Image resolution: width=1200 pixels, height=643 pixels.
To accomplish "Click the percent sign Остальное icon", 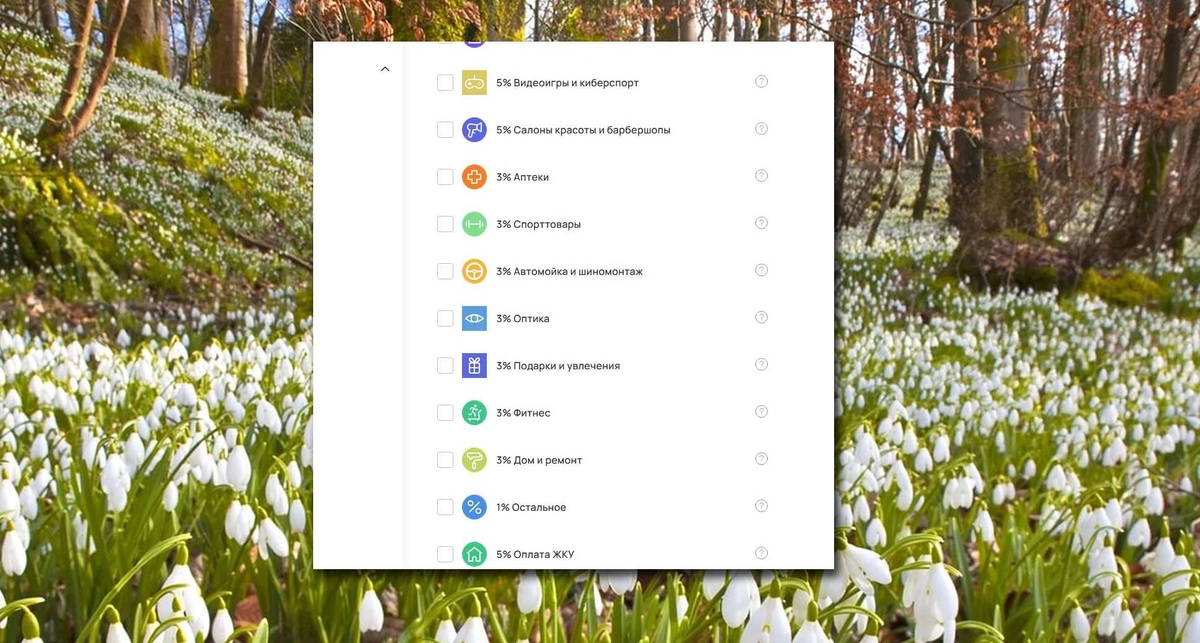I will pyautogui.click(x=474, y=507).
